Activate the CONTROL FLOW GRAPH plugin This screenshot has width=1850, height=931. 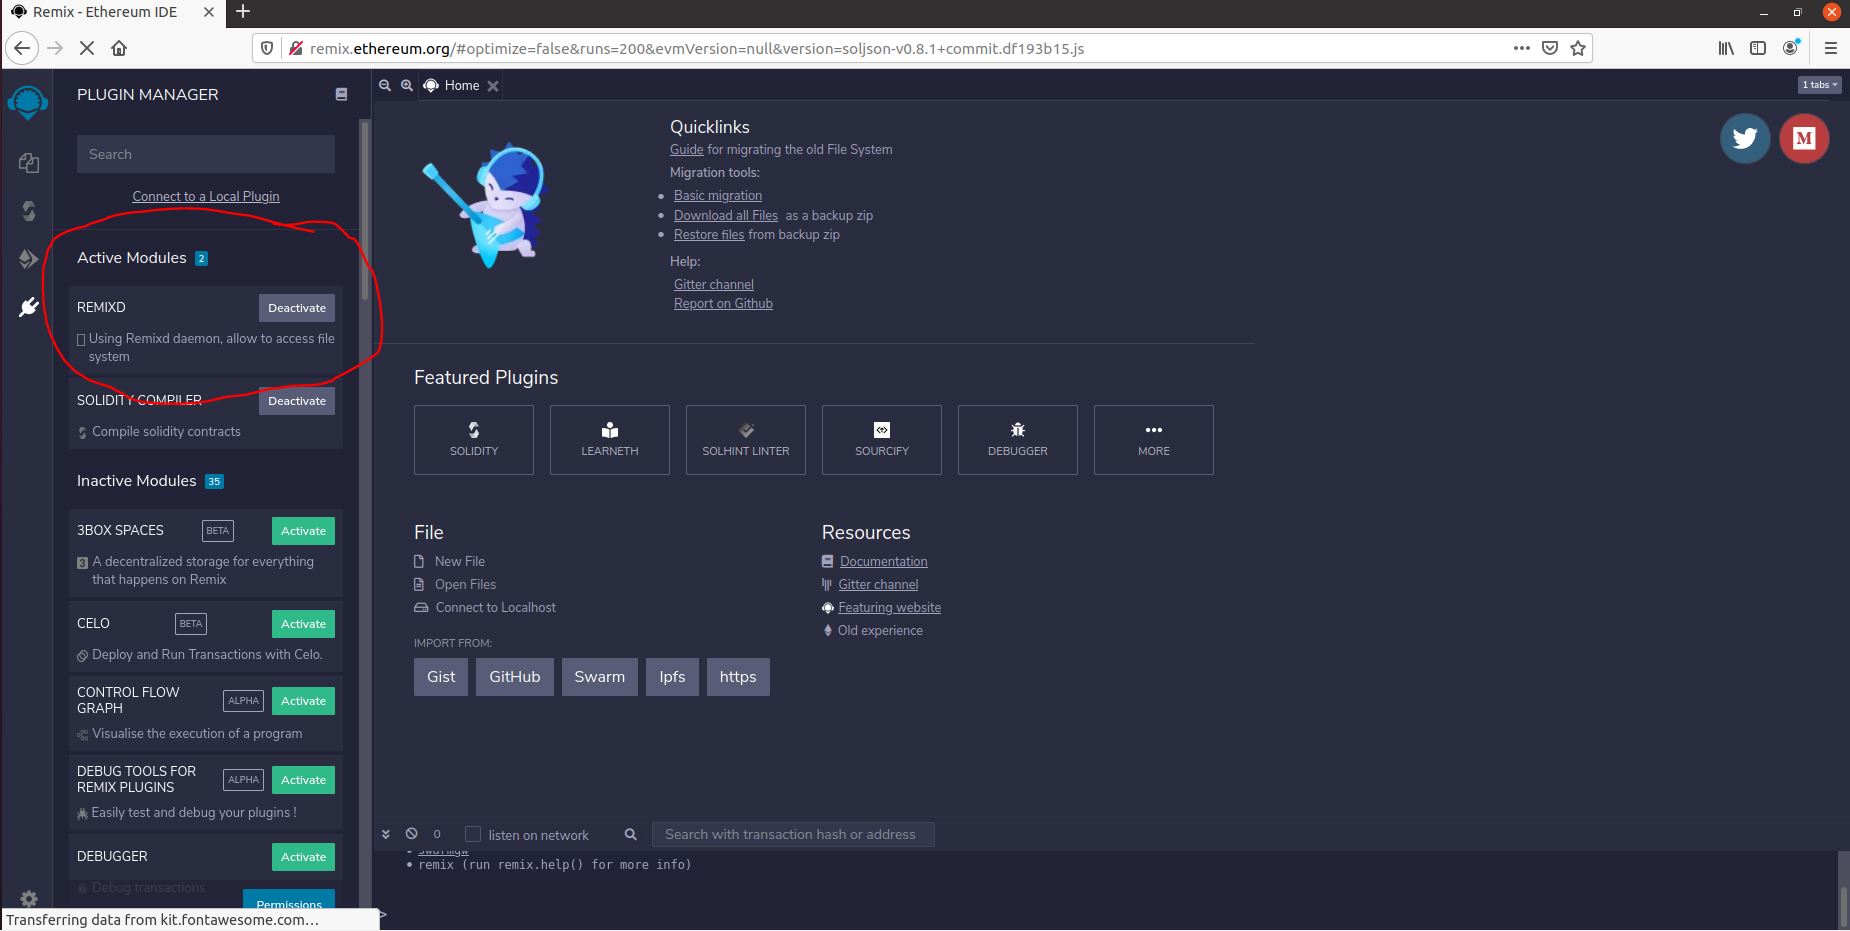coord(303,701)
